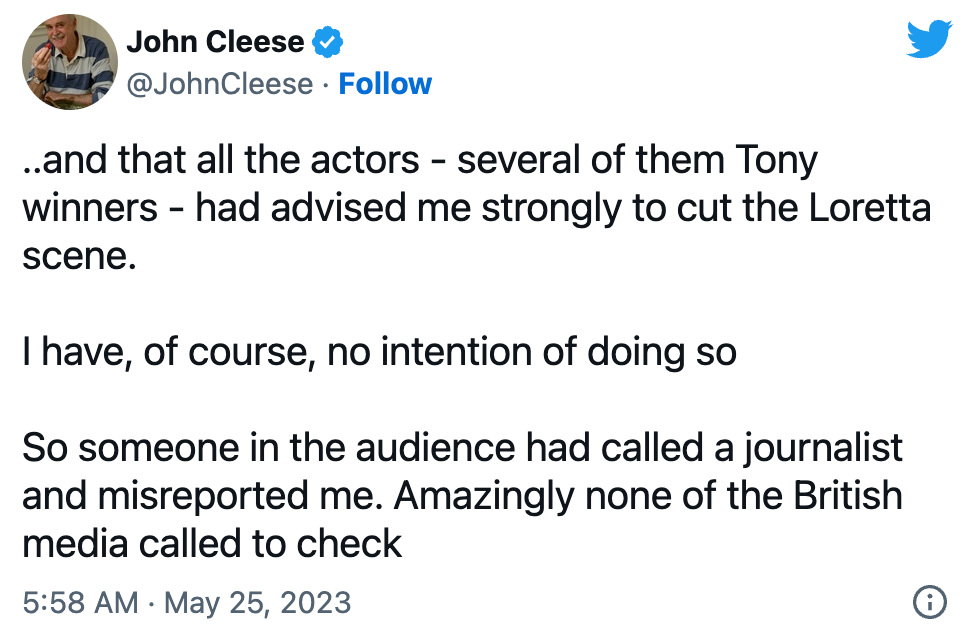Click the May 25, 2023 date

click(257, 602)
